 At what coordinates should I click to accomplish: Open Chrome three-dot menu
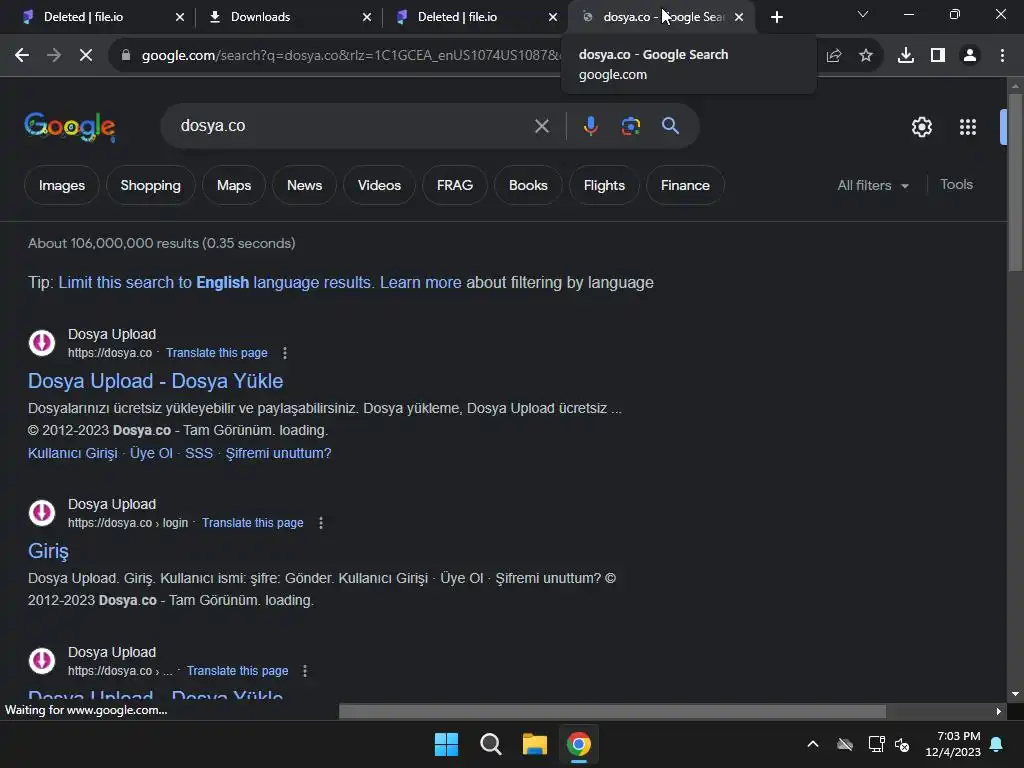[1002, 56]
